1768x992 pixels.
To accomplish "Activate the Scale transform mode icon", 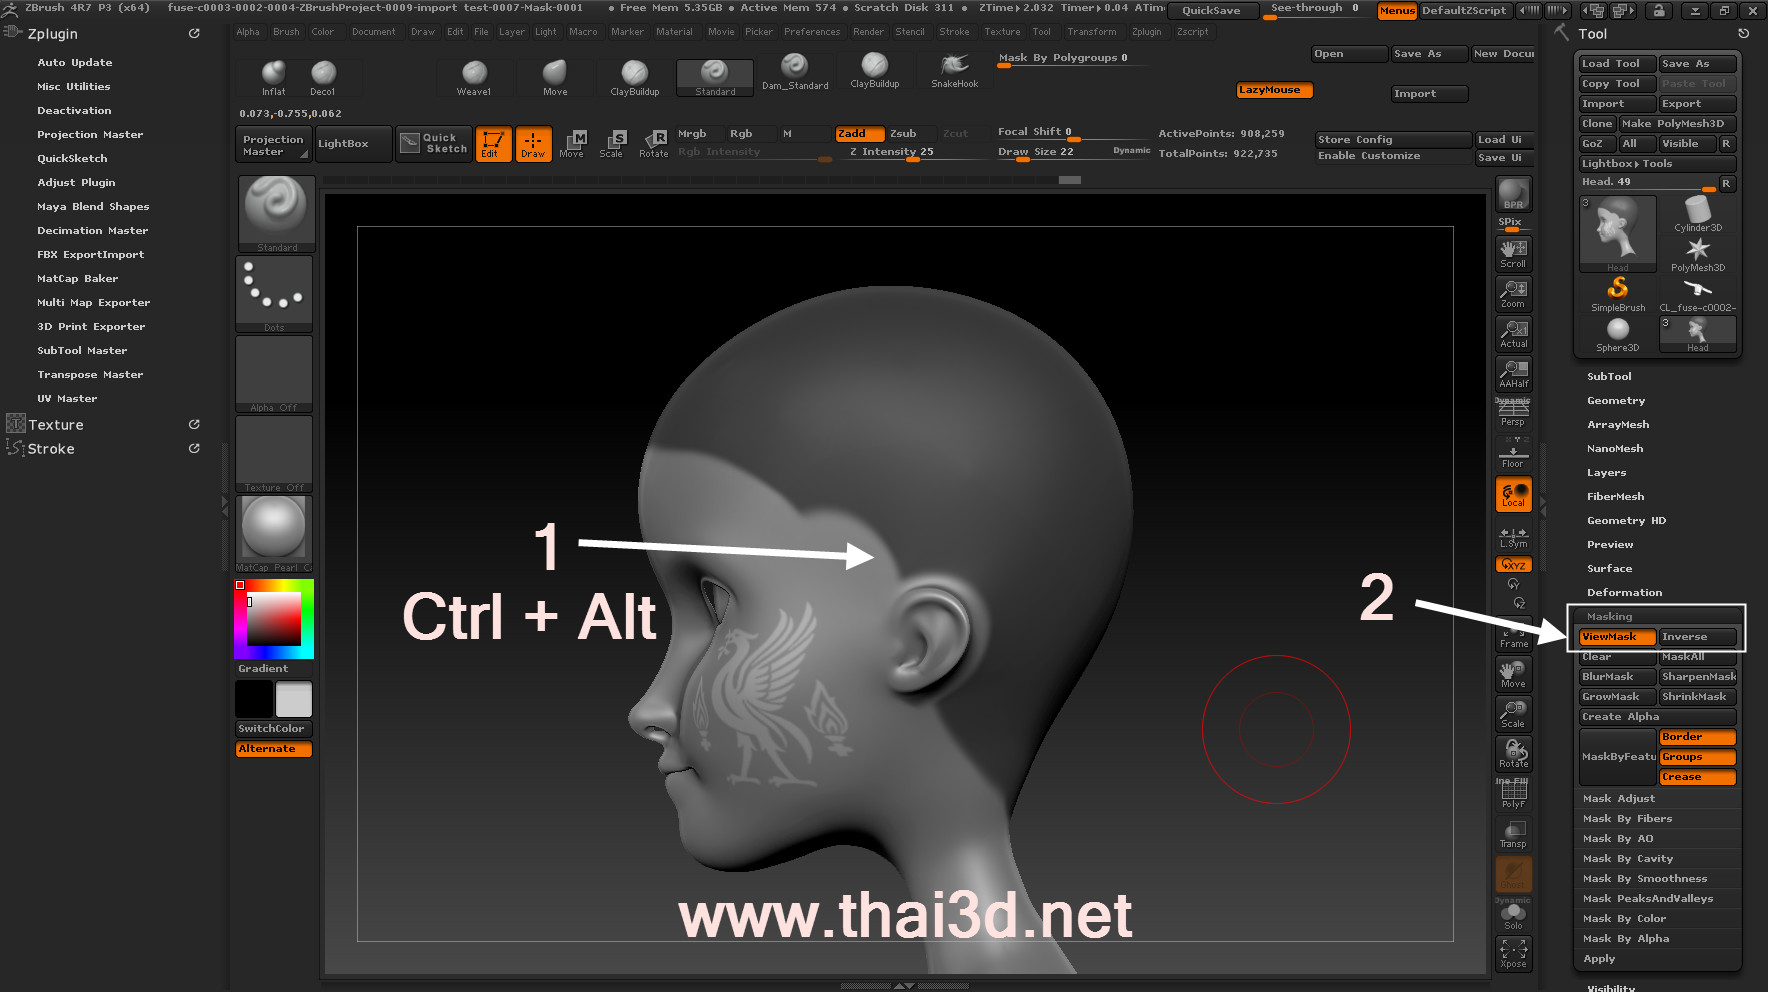I will (x=611, y=143).
